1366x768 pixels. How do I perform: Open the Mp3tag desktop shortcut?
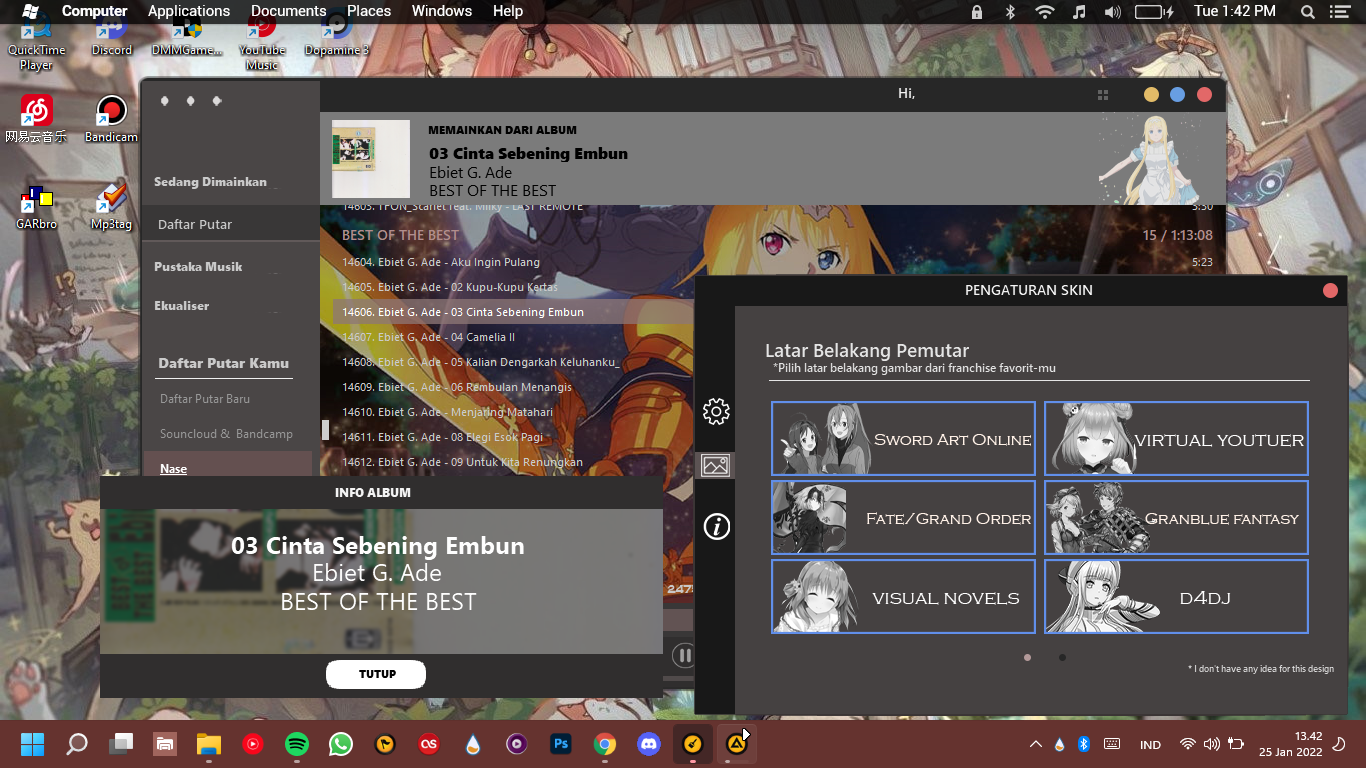pyautogui.click(x=111, y=206)
